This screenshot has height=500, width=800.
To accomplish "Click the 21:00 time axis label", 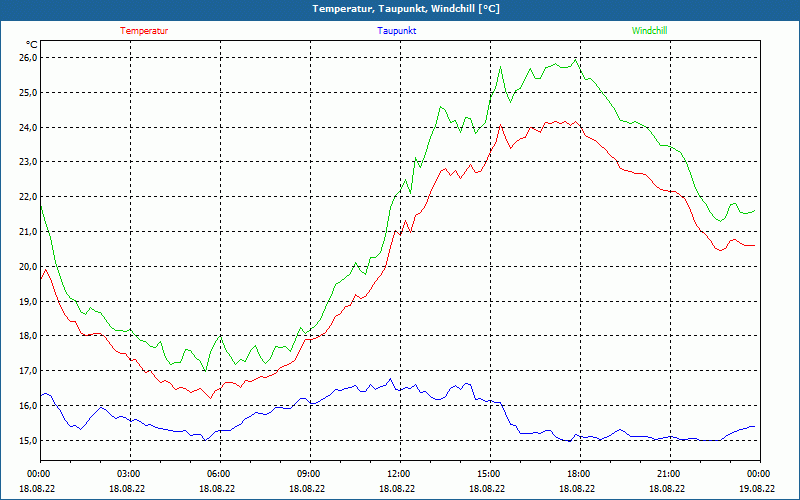I will click(670, 474).
